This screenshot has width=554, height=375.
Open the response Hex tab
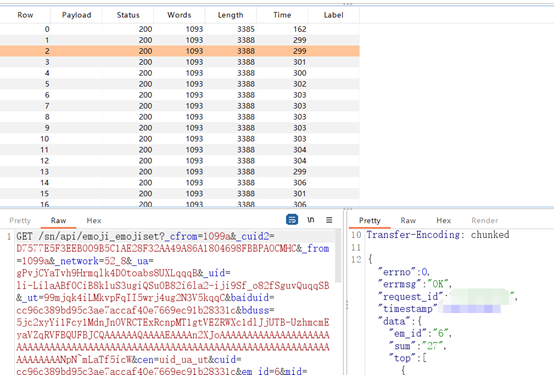coord(444,221)
